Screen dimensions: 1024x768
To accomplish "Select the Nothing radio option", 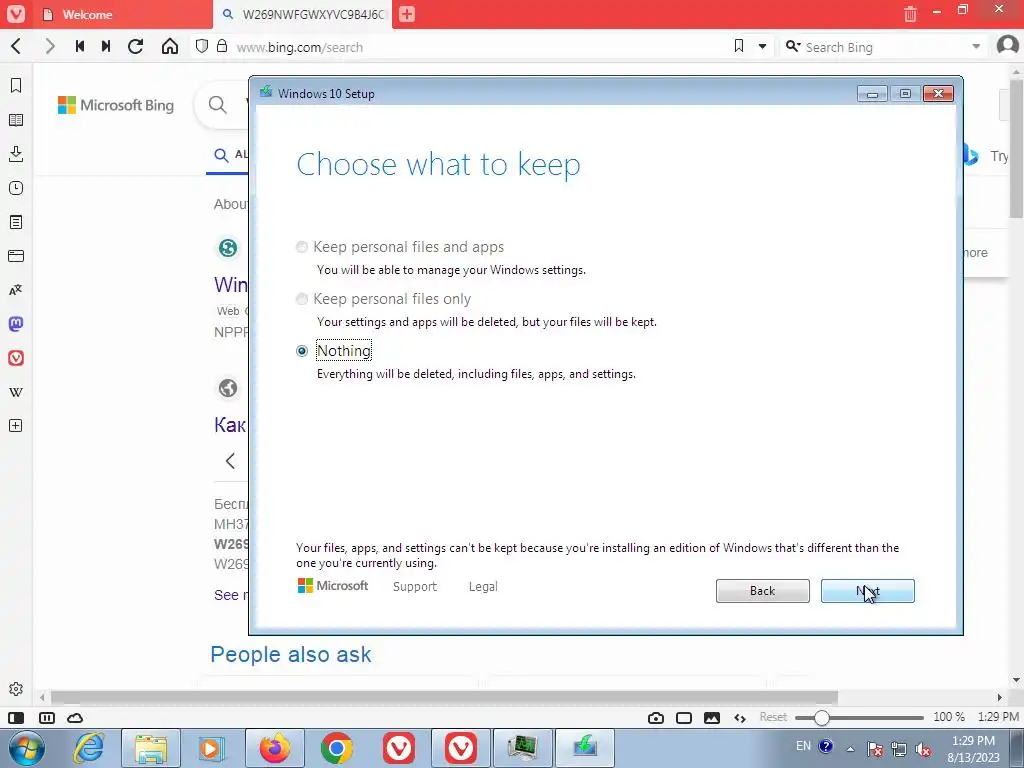I will click(x=302, y=351).
